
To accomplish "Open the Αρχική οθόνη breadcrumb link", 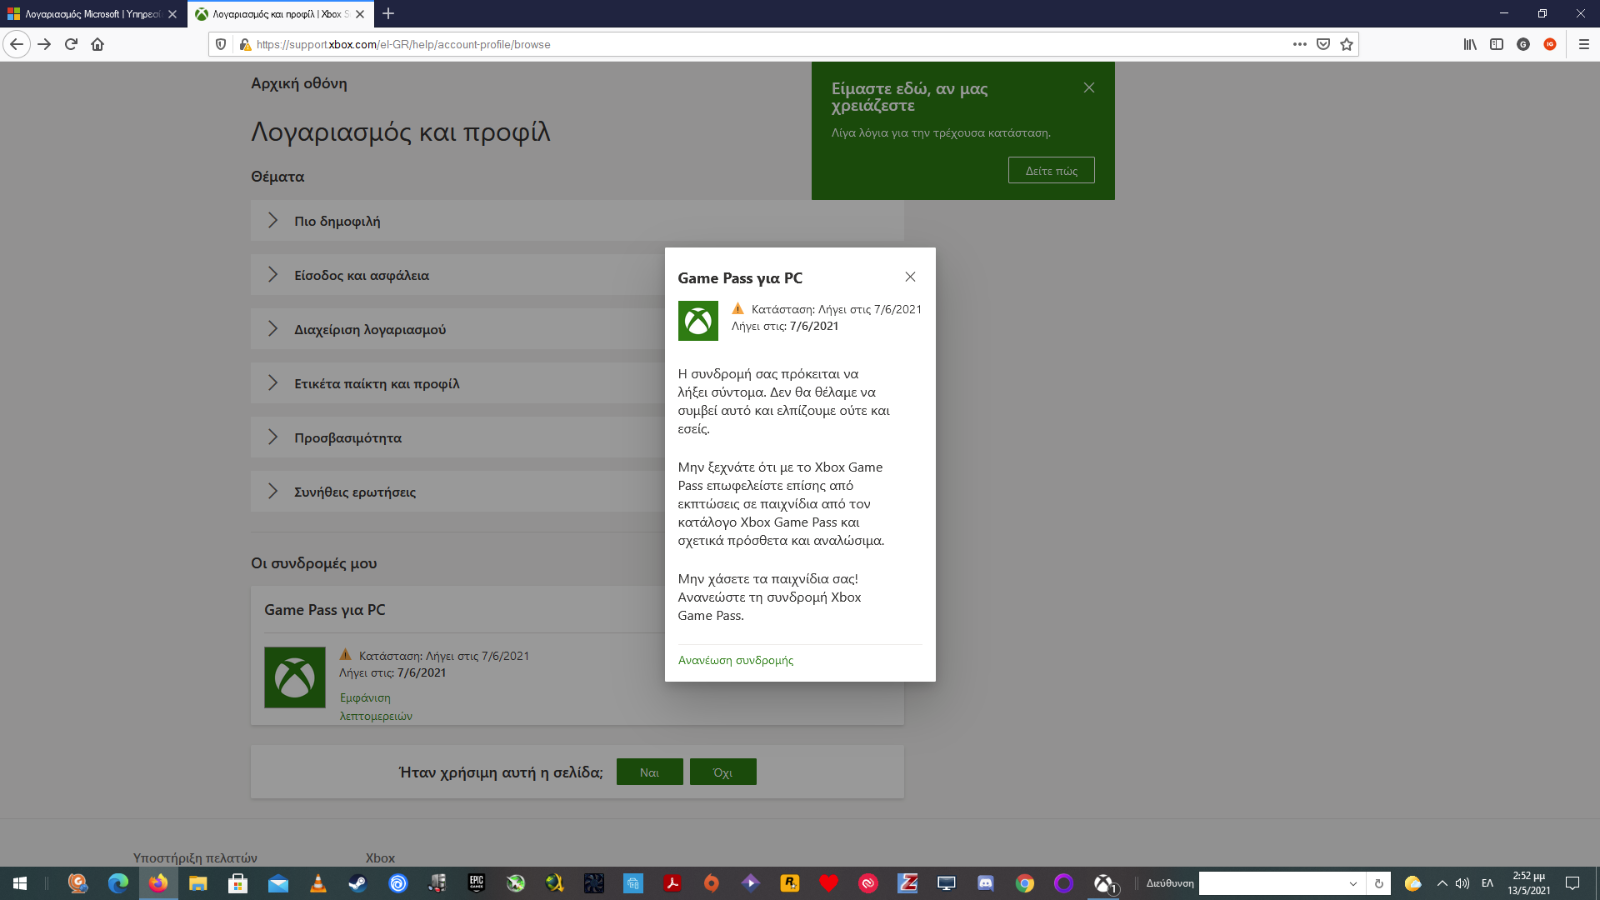I will pos(299,83).
